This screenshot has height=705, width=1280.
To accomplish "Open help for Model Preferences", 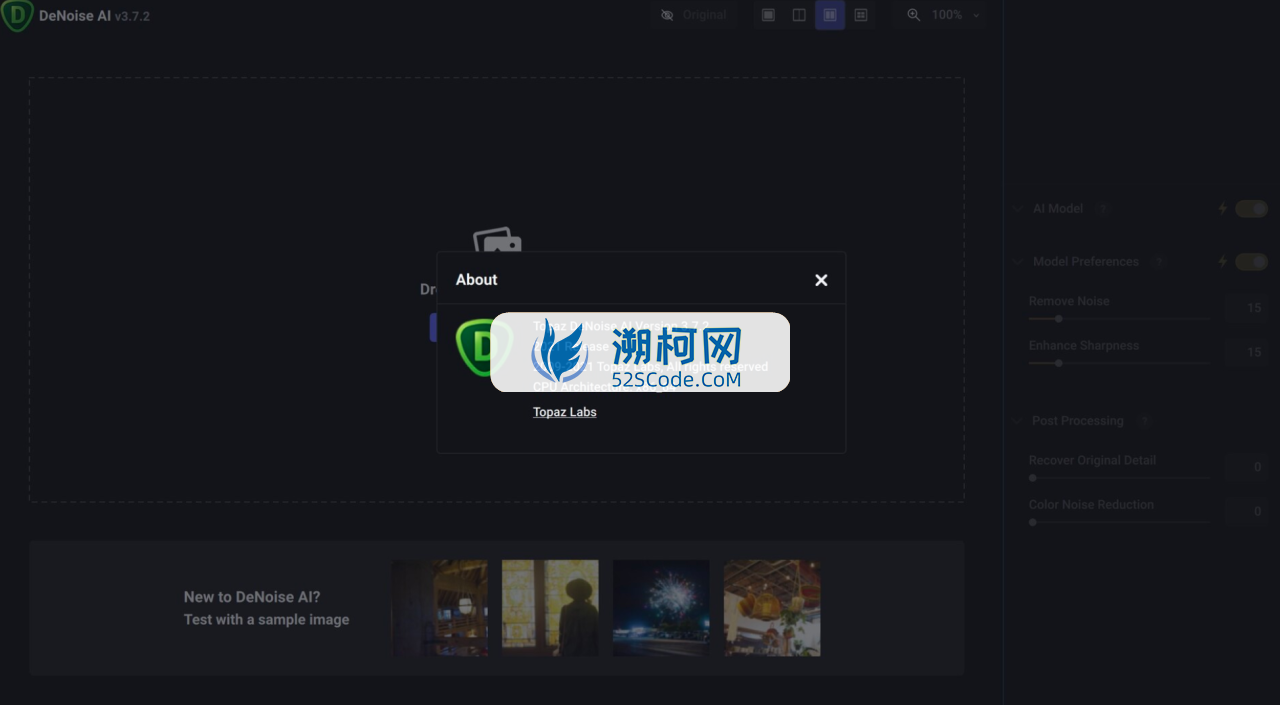I will coord(1158,262).
